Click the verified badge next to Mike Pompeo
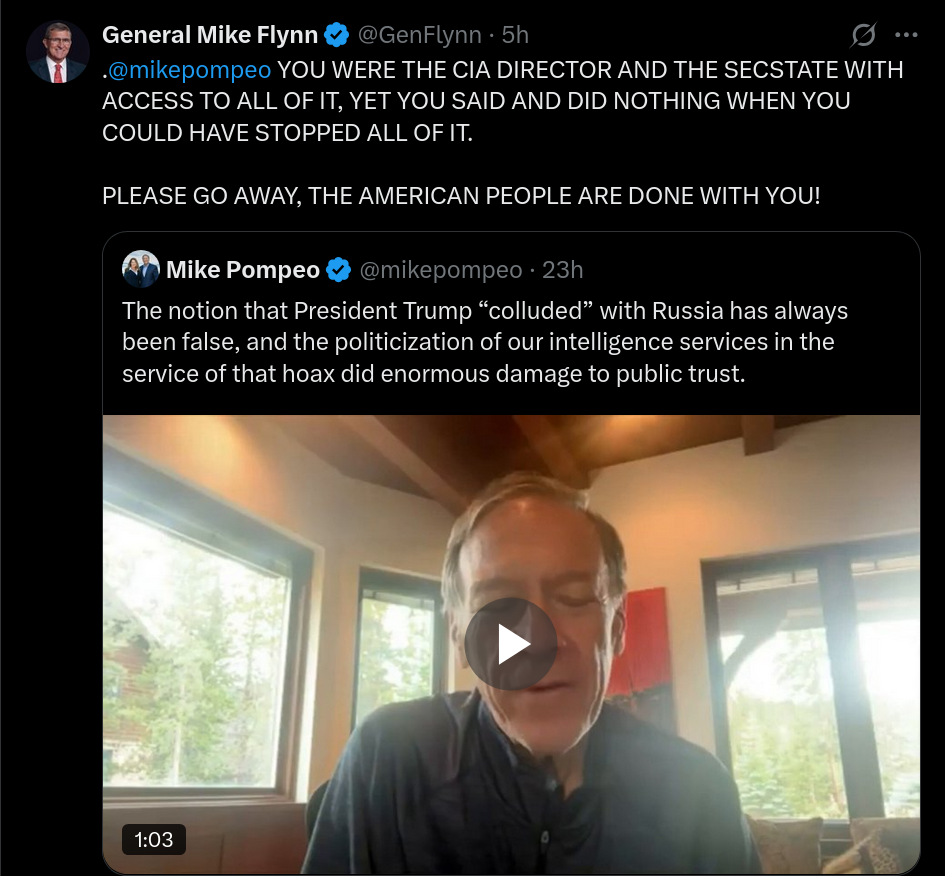This screenshot has height=876, width=945. 339,270
